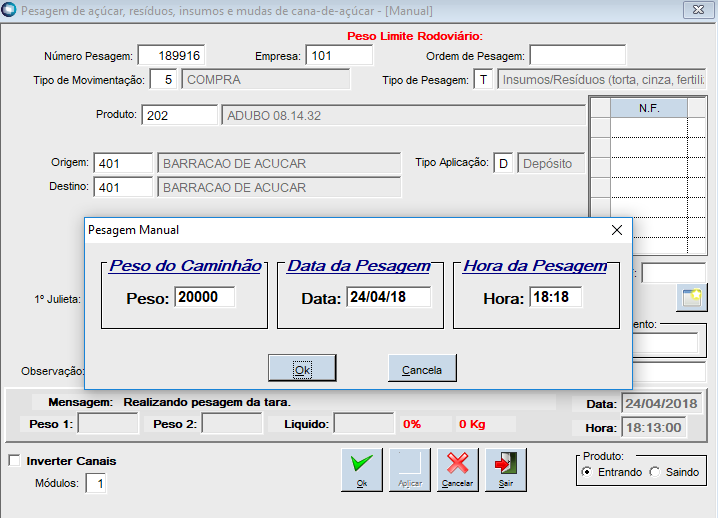Click the Depósito description field
The image size is (718, 518).
click(551, 163)
